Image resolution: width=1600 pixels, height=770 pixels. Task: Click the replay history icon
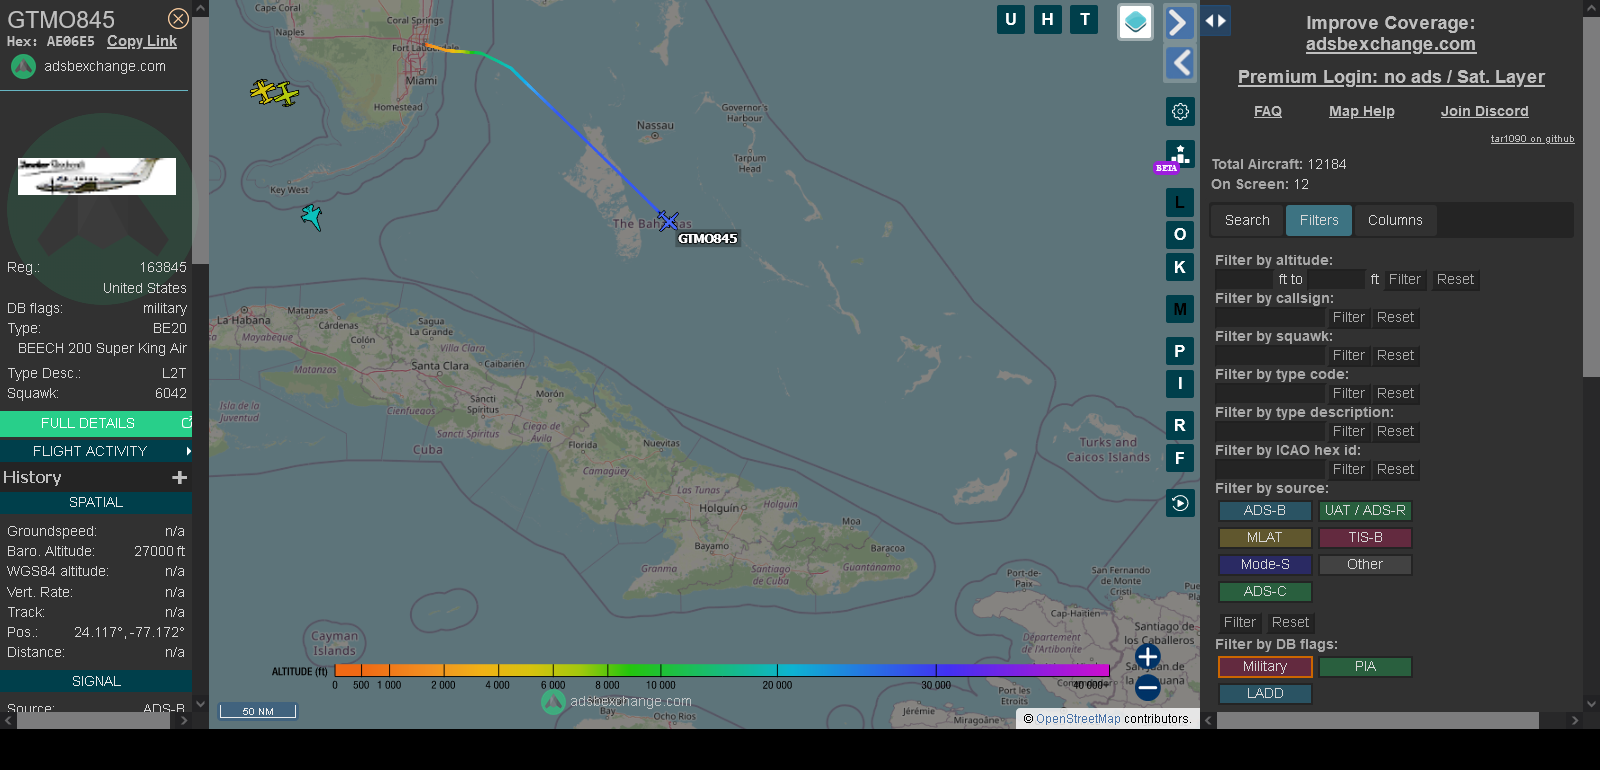click(1180, 503)
